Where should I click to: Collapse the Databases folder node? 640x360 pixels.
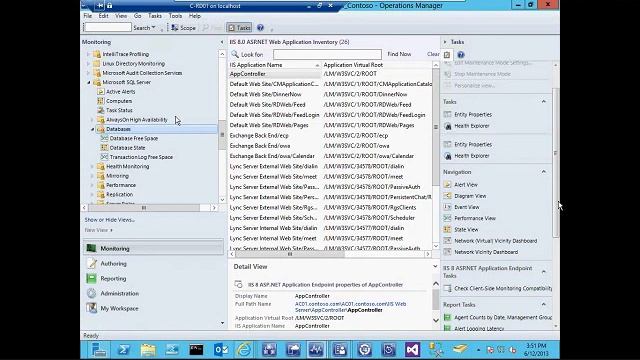93,129
